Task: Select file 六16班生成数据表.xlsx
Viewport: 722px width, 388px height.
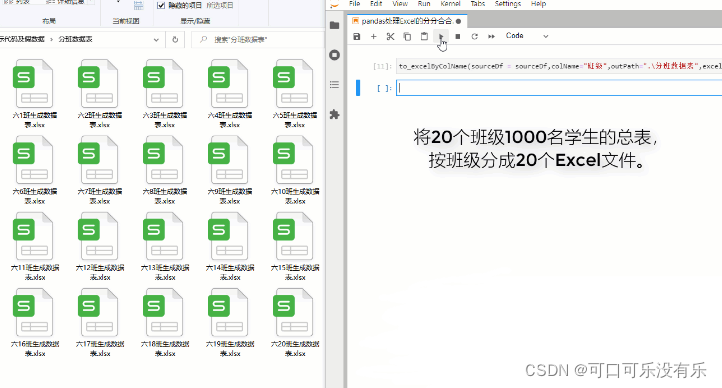Action: click(x=35, y=323)
